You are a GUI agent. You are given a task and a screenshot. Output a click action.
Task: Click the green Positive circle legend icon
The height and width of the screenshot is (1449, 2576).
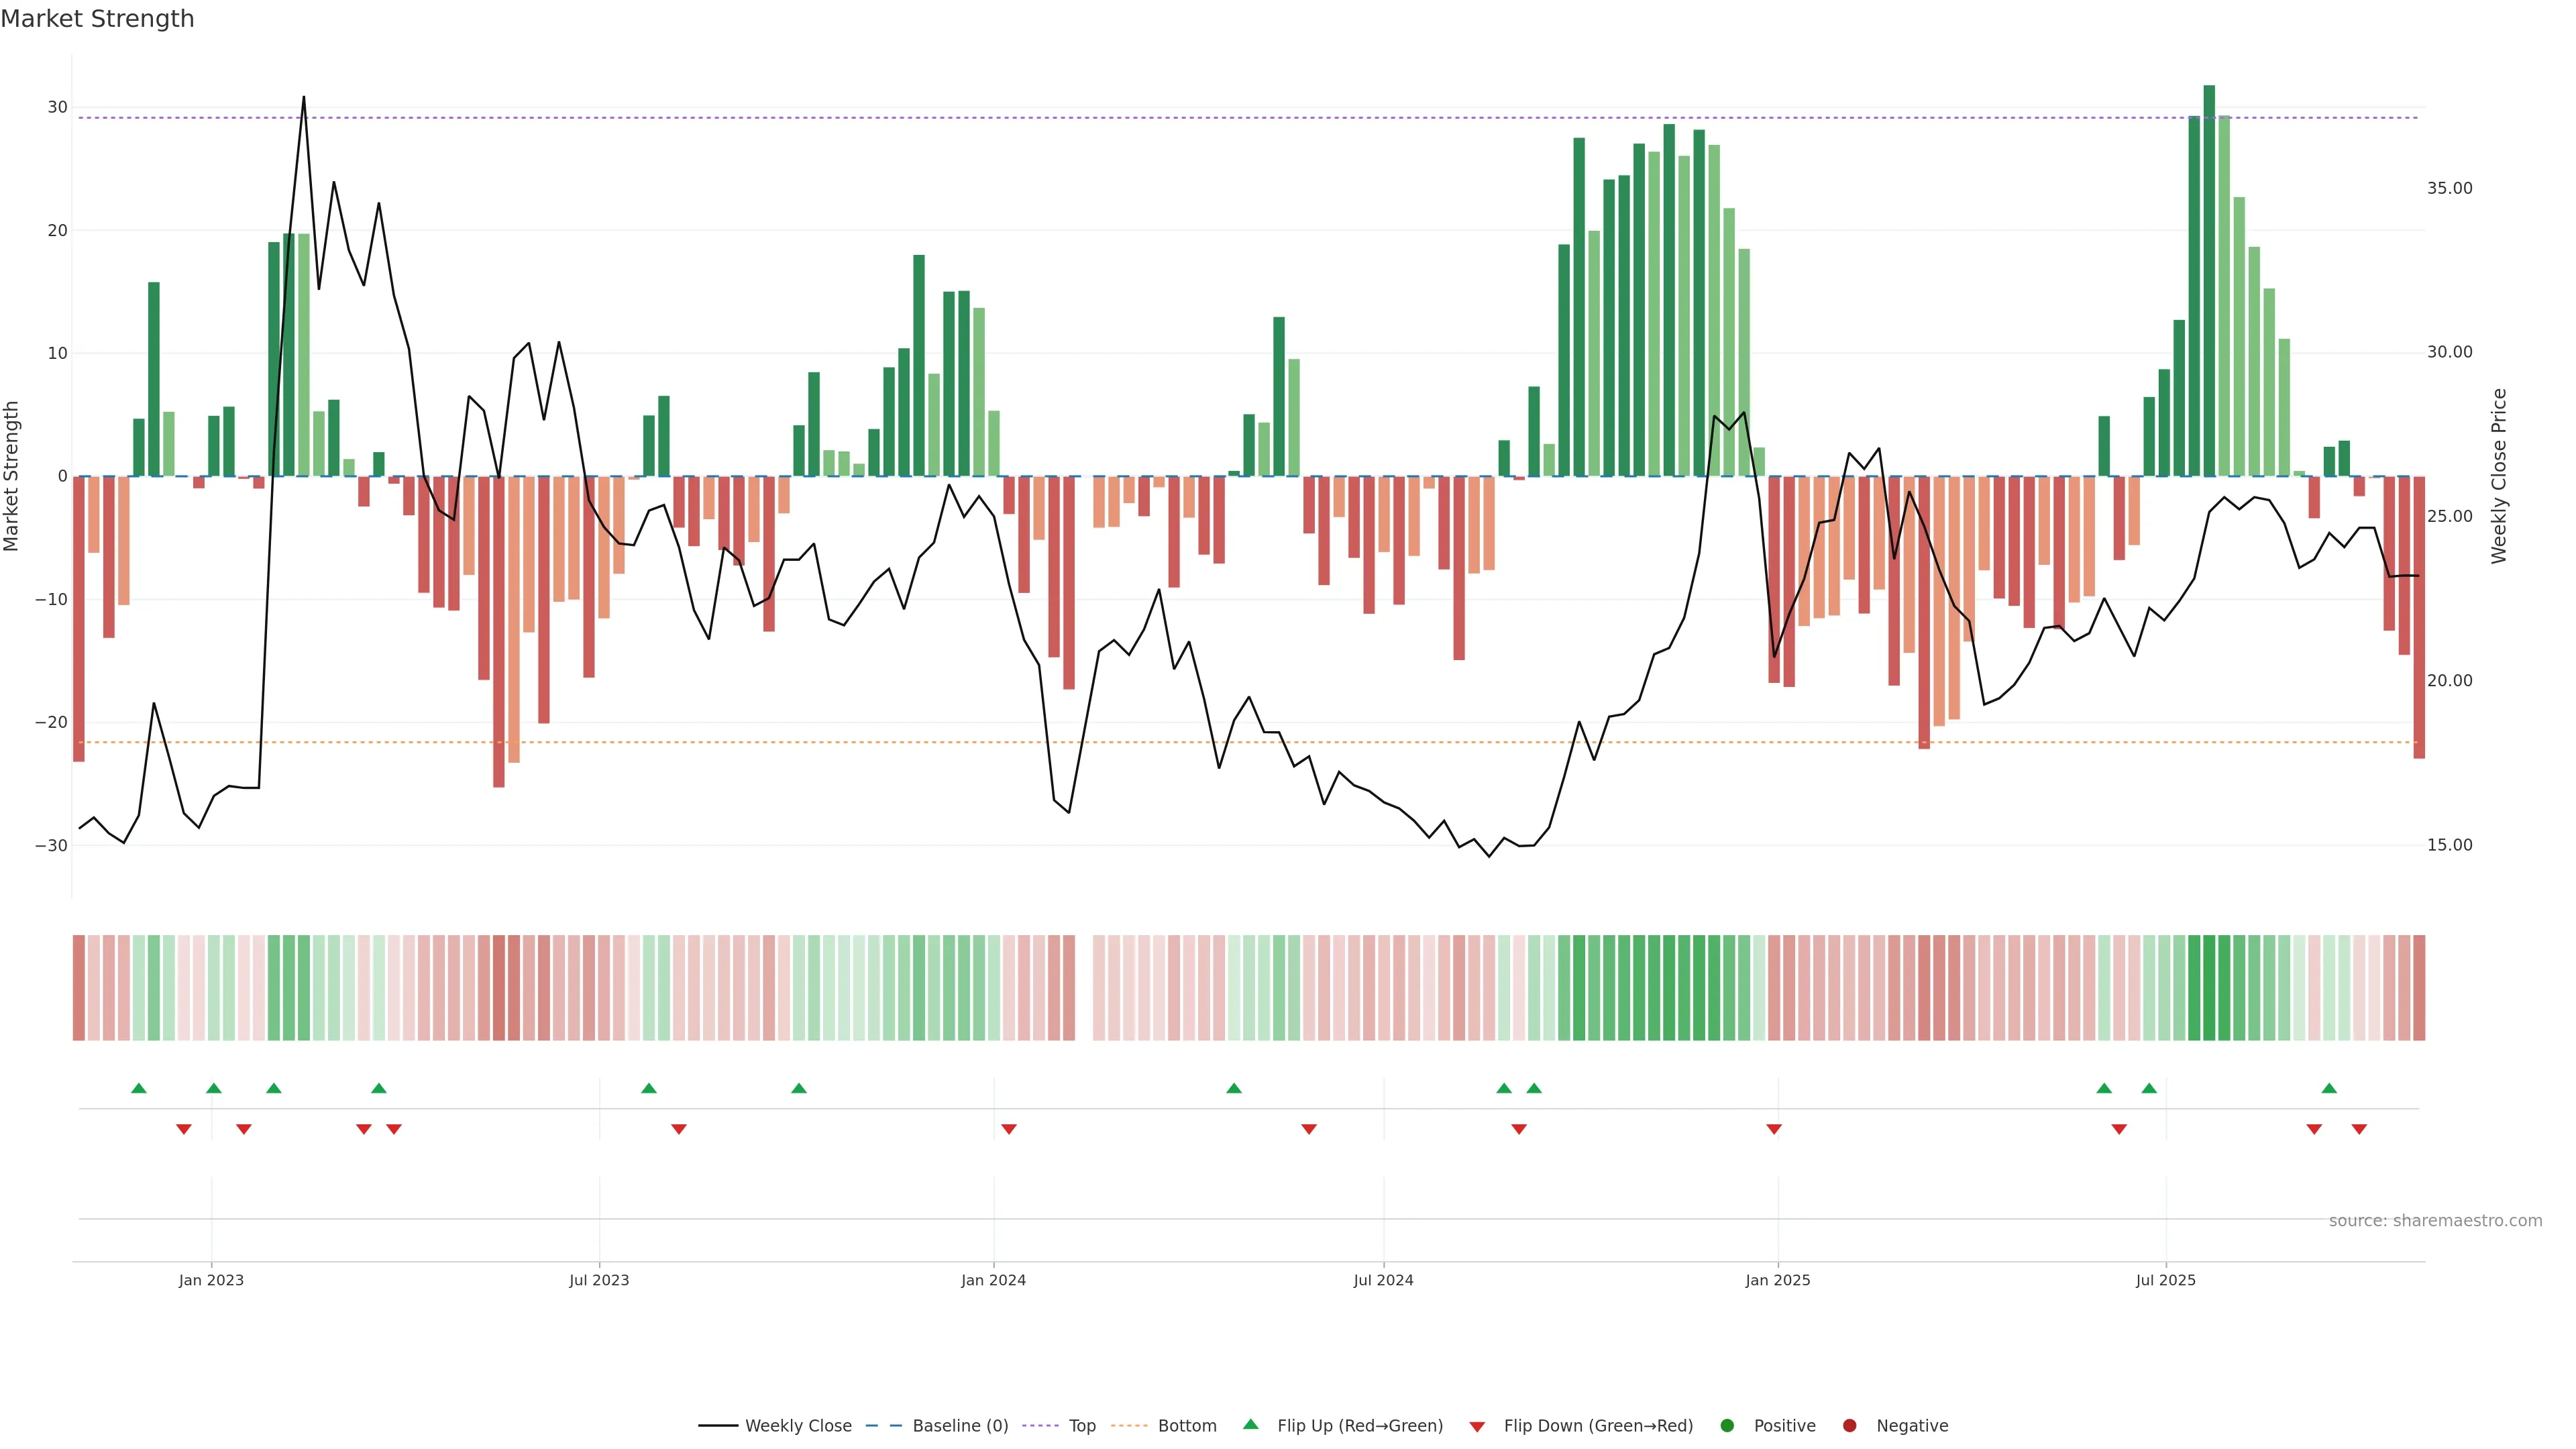(1727, 1426)
